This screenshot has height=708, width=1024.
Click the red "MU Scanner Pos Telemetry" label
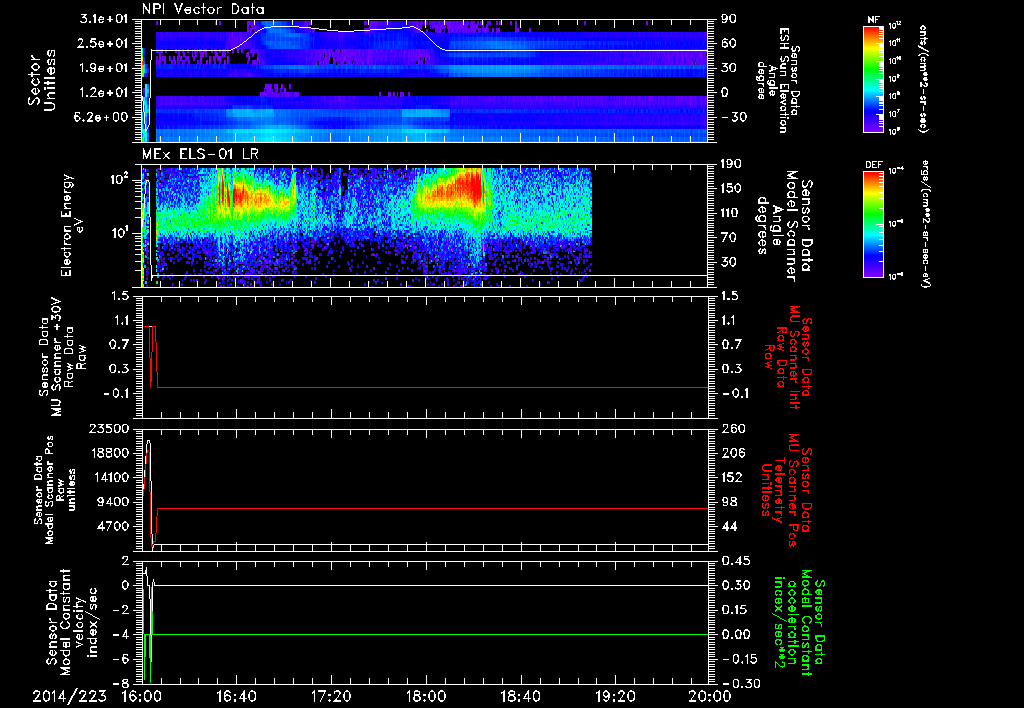point(785,491)
